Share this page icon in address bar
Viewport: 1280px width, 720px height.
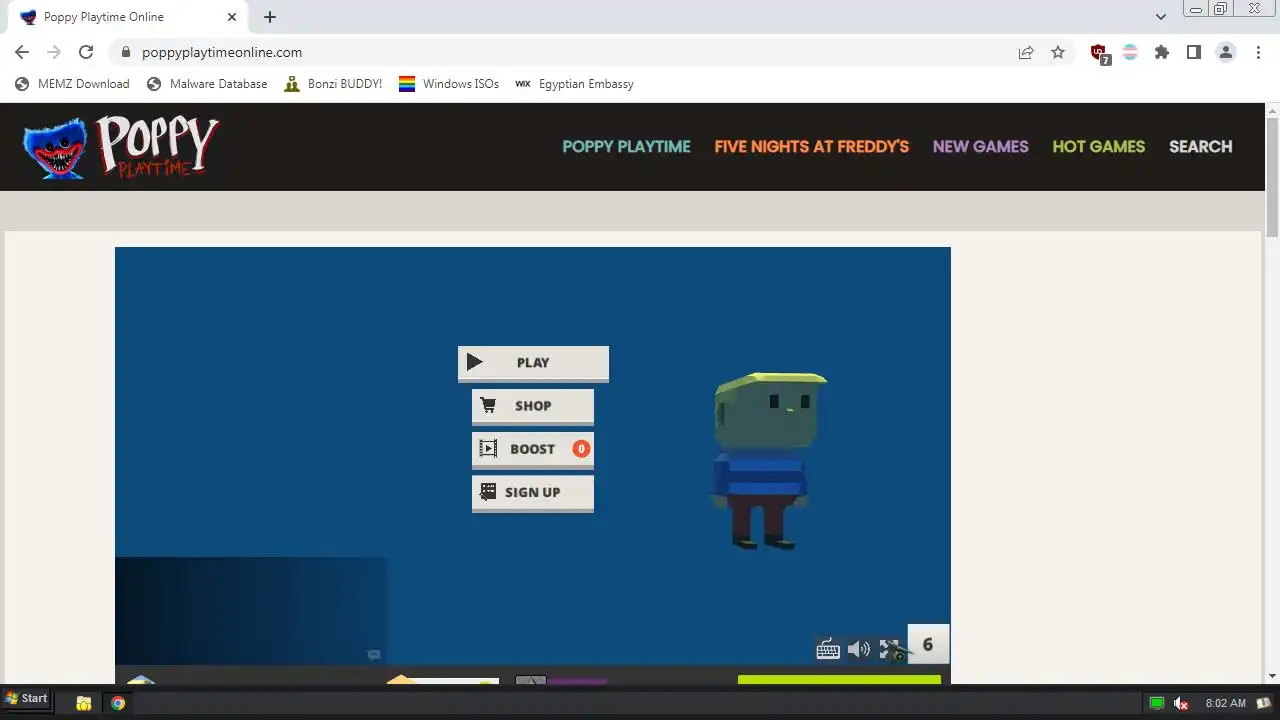point(1026,52)
